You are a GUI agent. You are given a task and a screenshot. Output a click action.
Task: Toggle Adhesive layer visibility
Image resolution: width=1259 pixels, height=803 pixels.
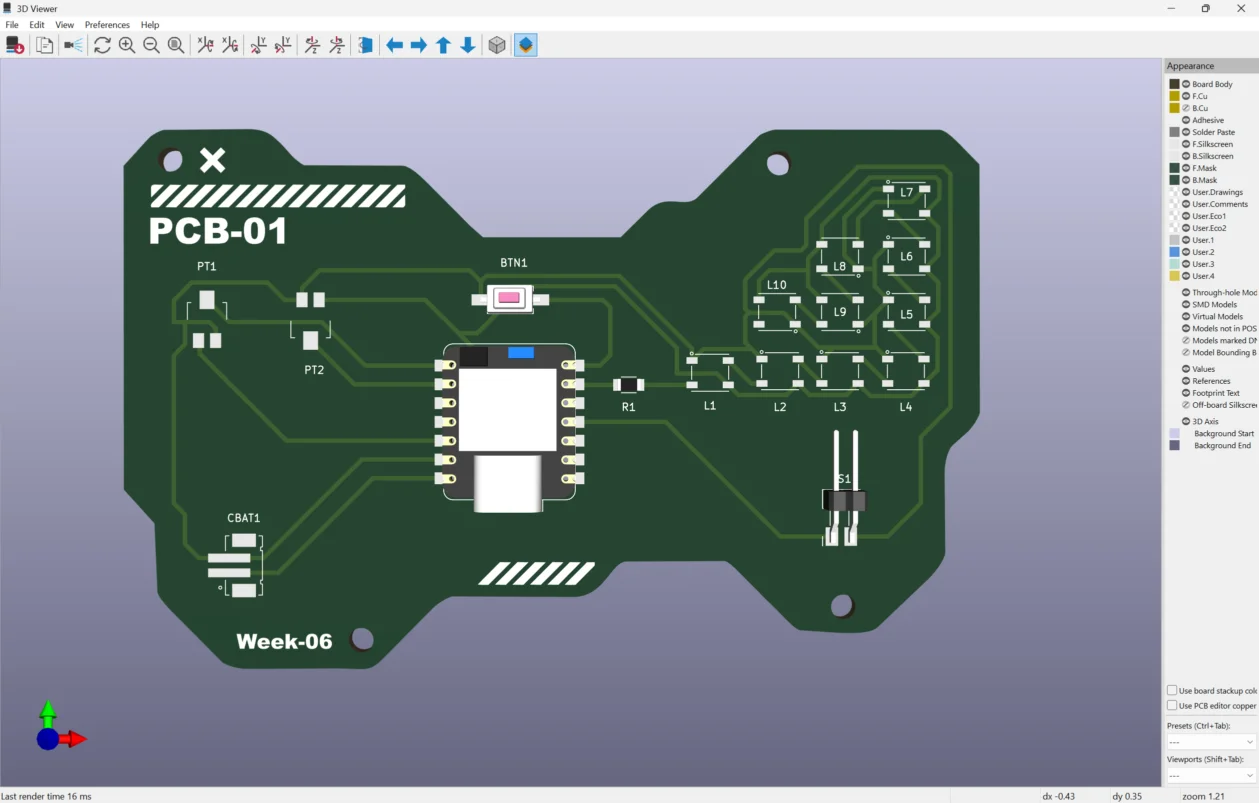1186,120
